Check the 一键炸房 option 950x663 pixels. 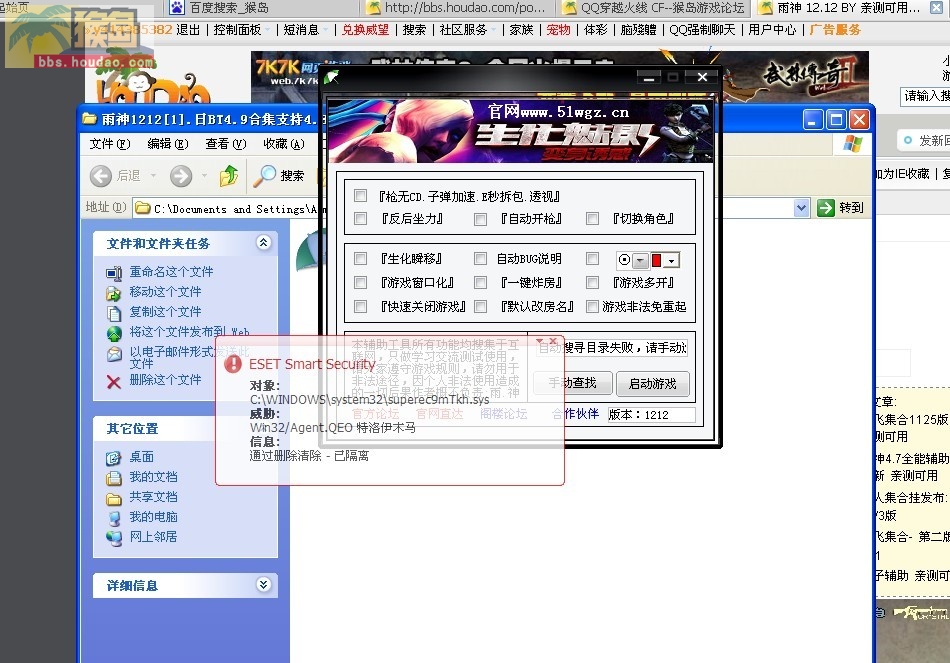tap(480, 282)
